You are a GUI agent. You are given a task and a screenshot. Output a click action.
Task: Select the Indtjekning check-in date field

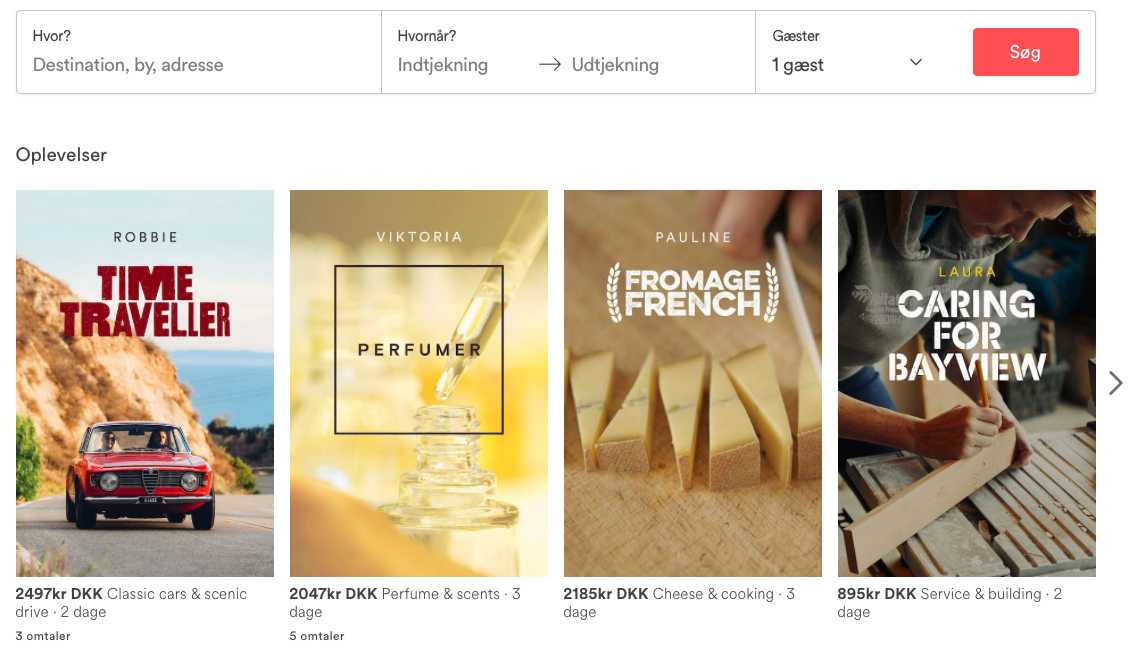[x=443, y=65]
